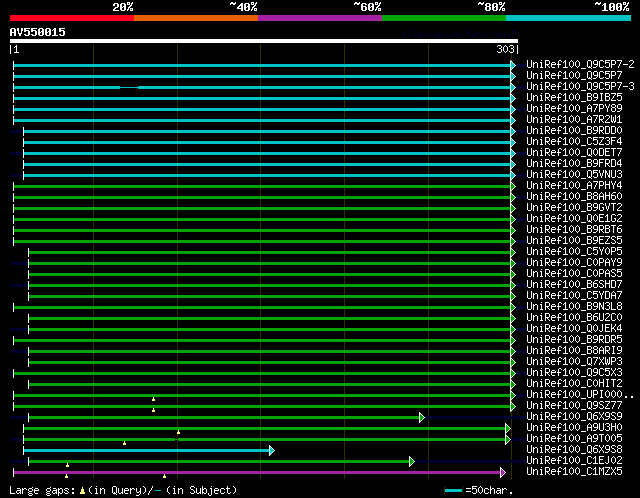Click the AV550015 query name

click(38, 32)
